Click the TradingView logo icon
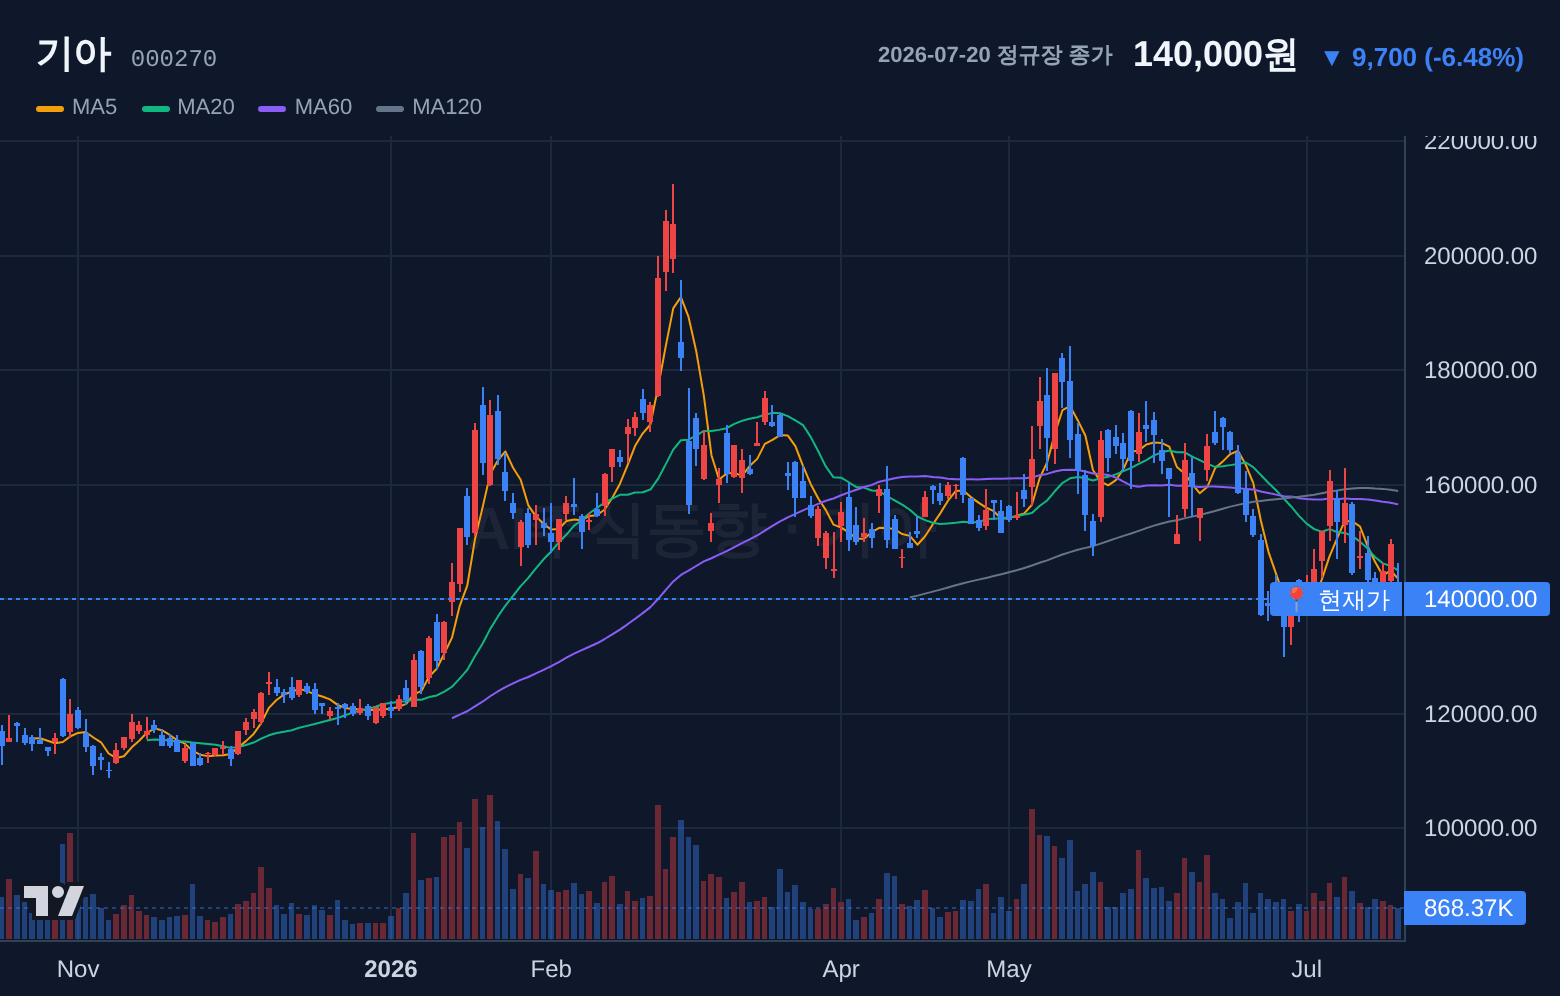 tap(53, 901)
